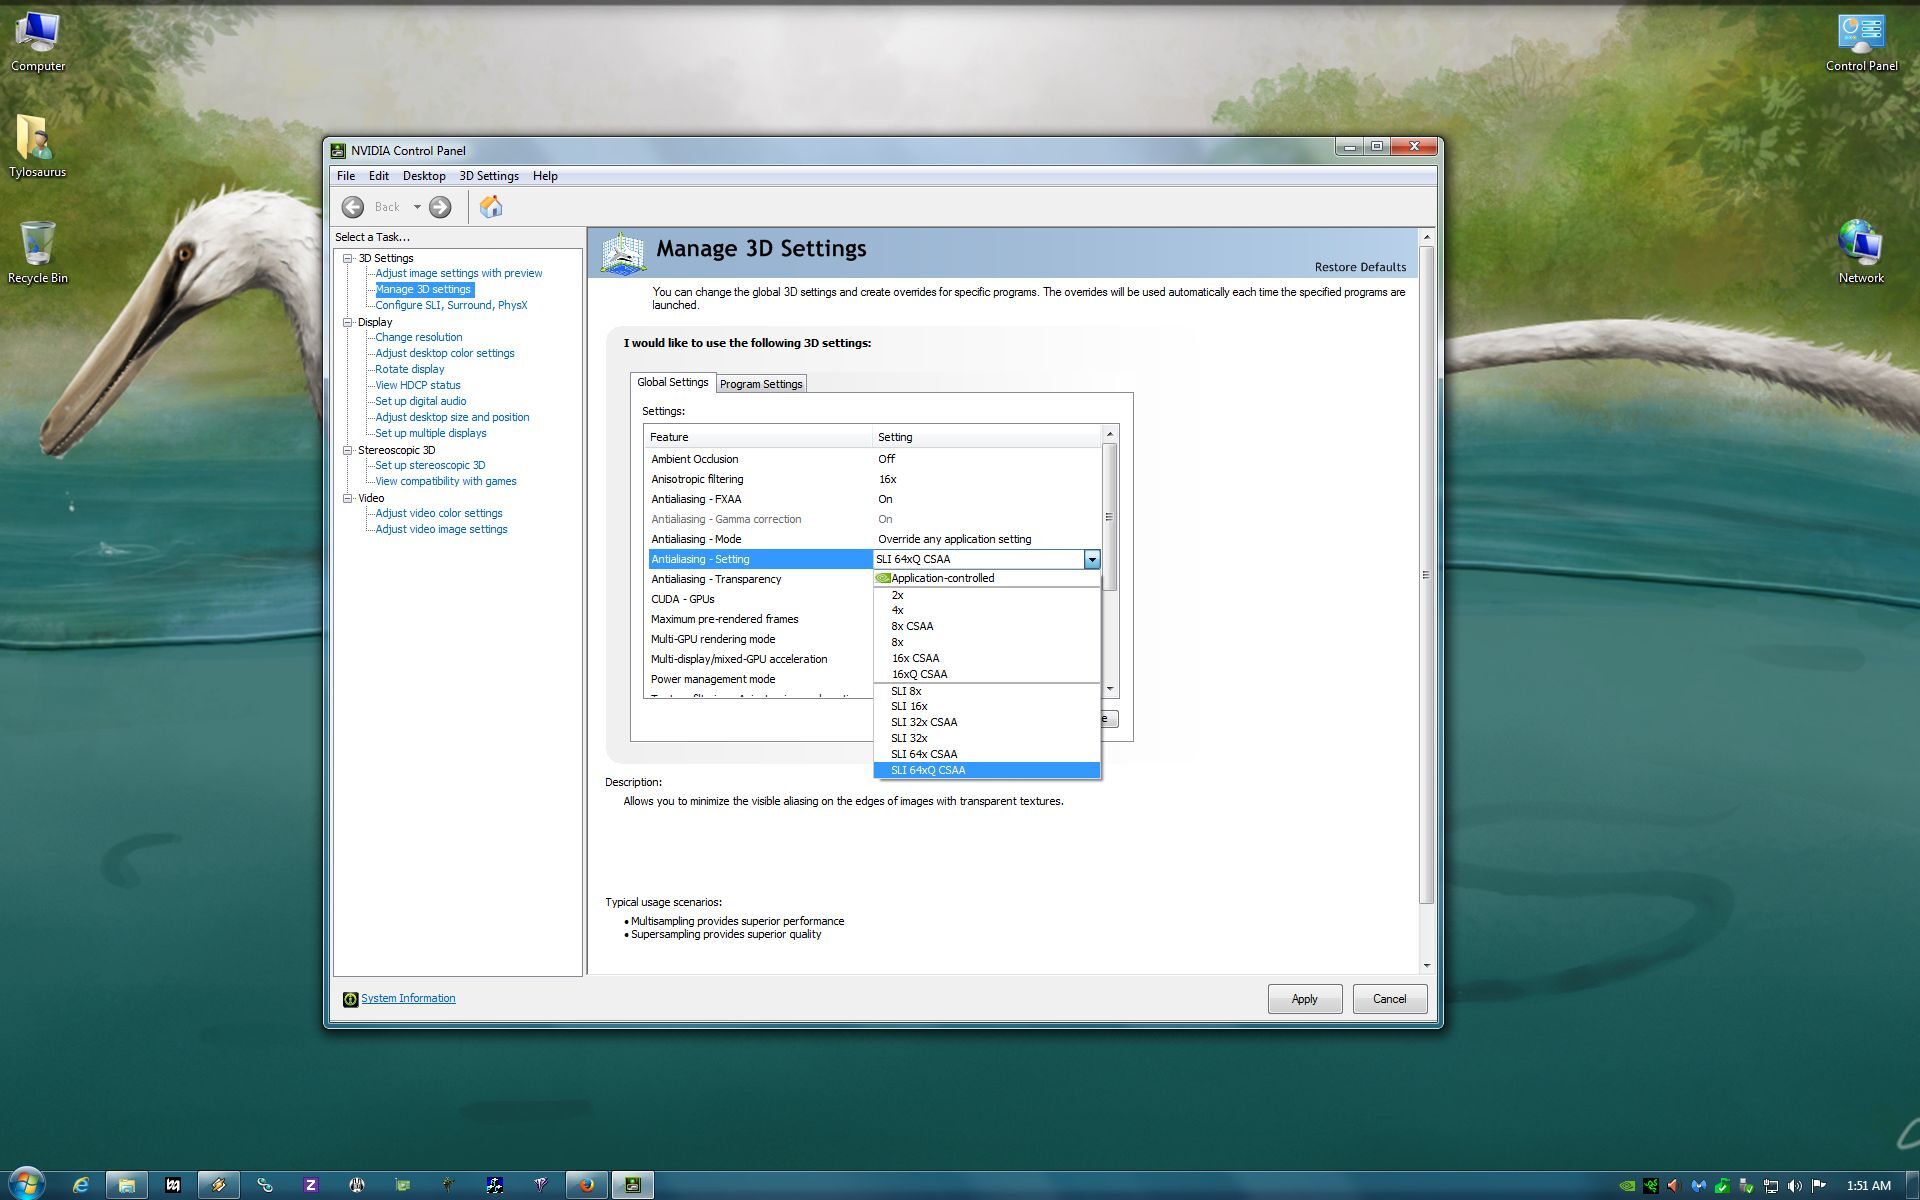Collapse the Stereoscopic 3D tree node
Viewport: 1920px width, 1200px height.
(x=348, y=450)
